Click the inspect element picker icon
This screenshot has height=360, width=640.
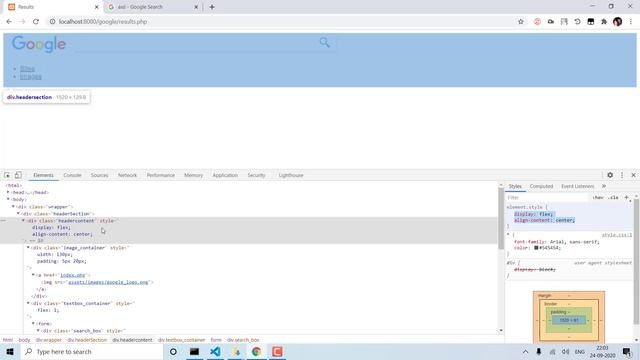[7, 175]
